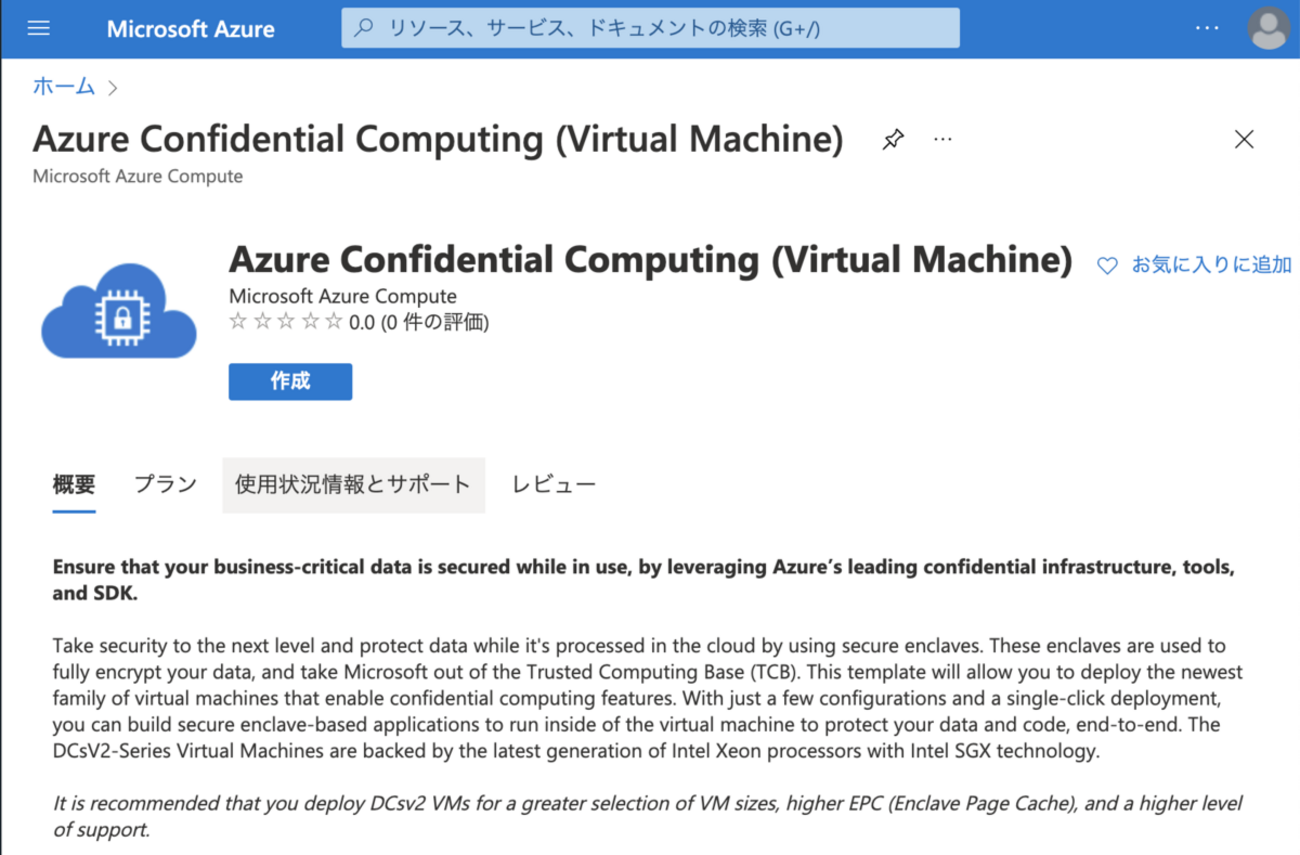Go to ホーム breadcrumb link
Screen dimensions: 1300x855
[64, 86]
